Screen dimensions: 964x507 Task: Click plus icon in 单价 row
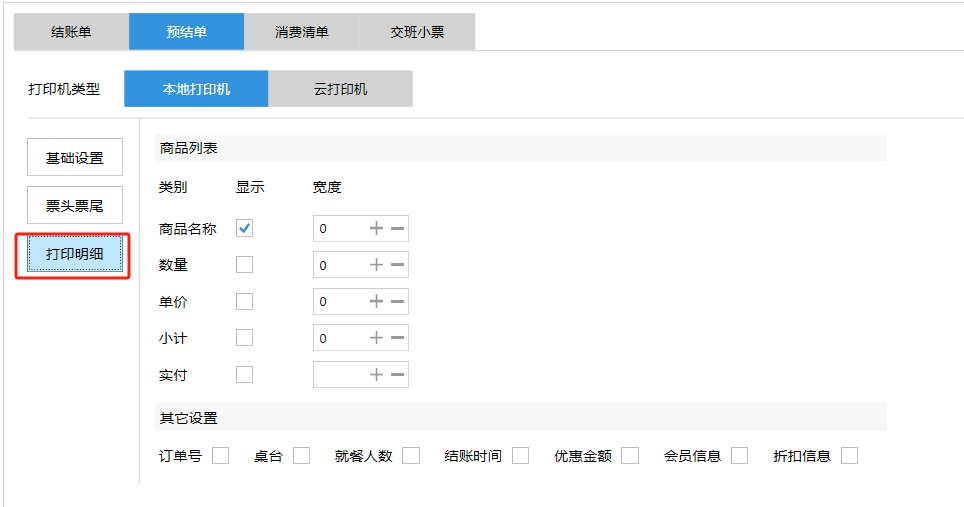coord(377,301)
